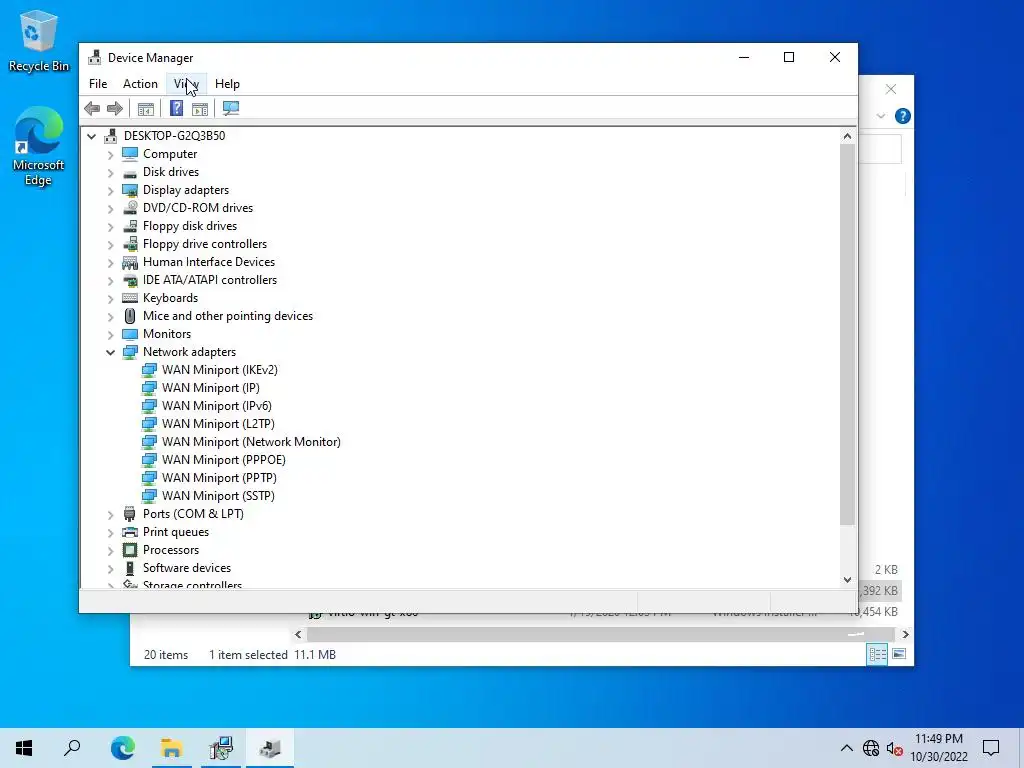Image resolution: width=1024 pixels, height=768 pixels.
Task: Open File Explorer from the taskbar
Action: pyautogui.click(x=172, y=748)
